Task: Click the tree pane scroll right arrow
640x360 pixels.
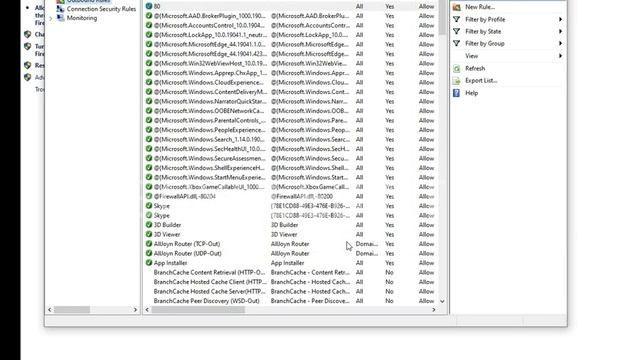Action: pos(135,310)
